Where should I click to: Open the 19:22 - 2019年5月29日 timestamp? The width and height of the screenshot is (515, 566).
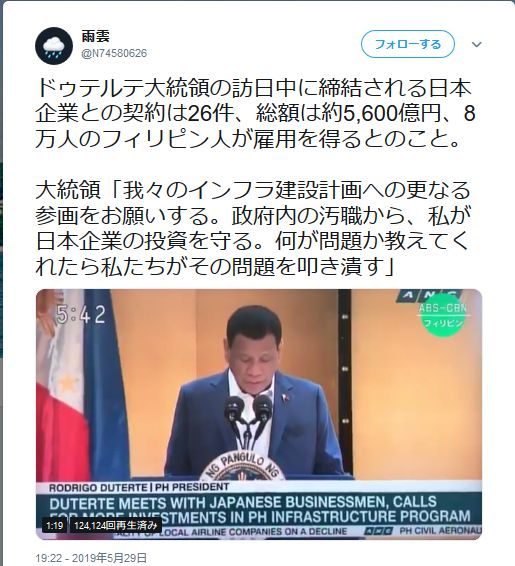pos(91,558)
